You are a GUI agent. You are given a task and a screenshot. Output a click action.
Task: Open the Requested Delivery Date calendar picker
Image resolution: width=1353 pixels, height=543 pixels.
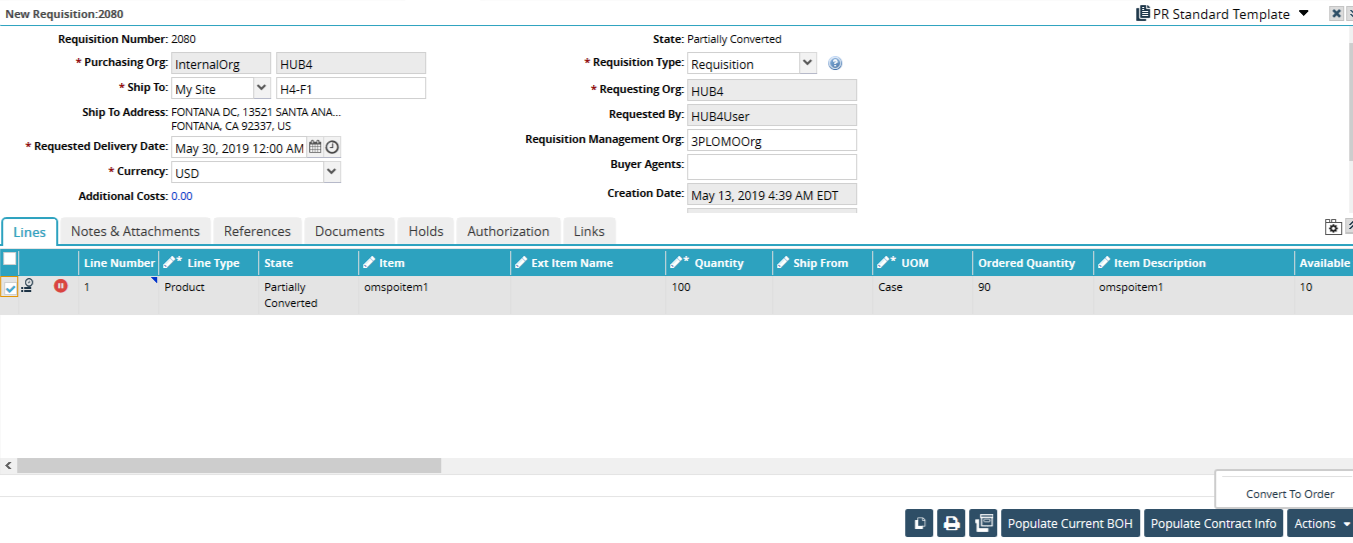coord(315,147)
